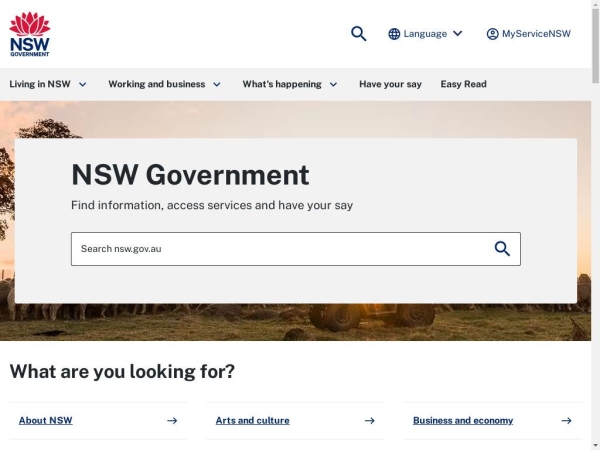600x450 pixels.
Task: Click the scrollbar down arrow
Action: (x=595, y=446)
